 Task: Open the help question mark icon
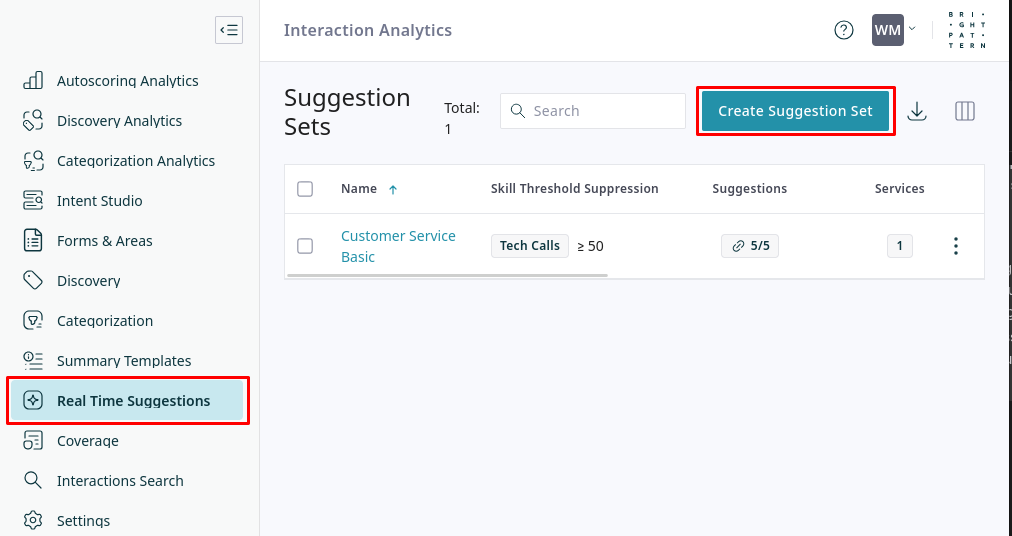click(844, 30)
